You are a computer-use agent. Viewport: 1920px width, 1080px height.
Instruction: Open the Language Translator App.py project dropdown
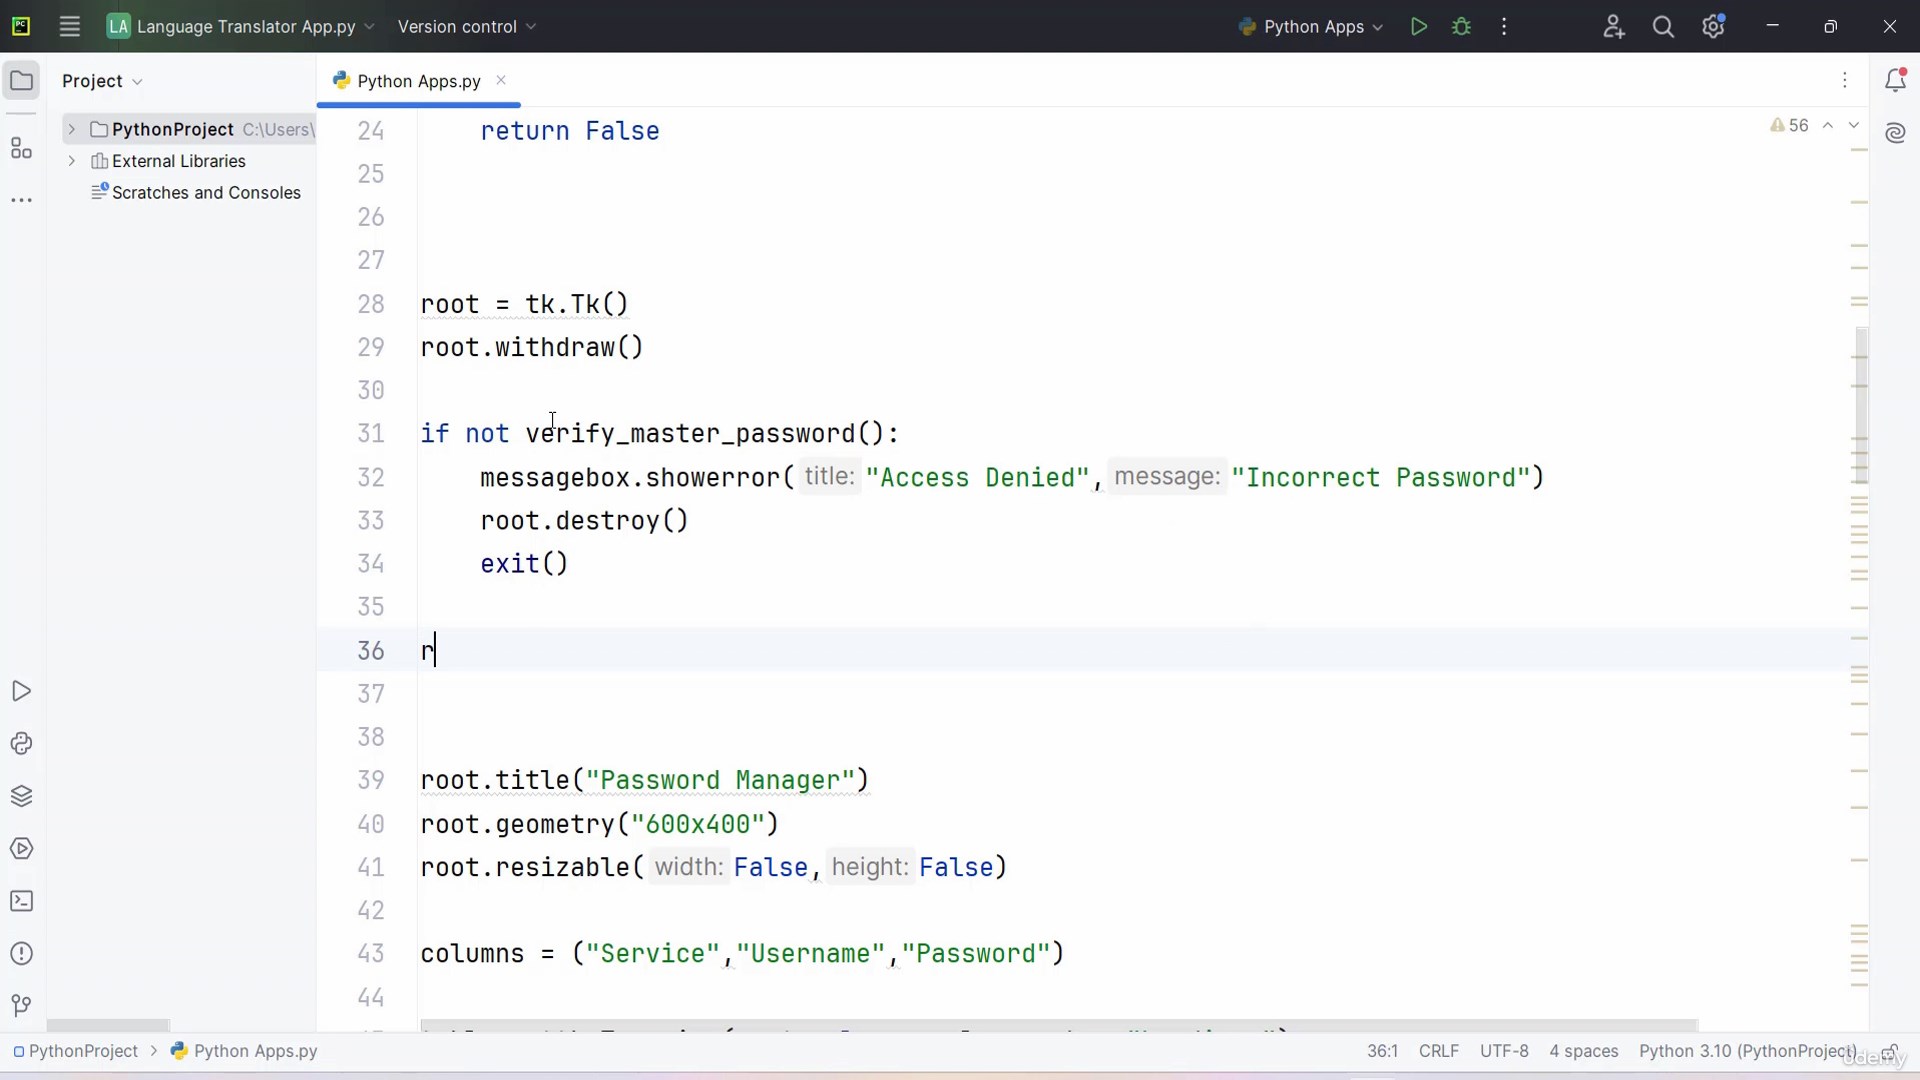(241, 27)
